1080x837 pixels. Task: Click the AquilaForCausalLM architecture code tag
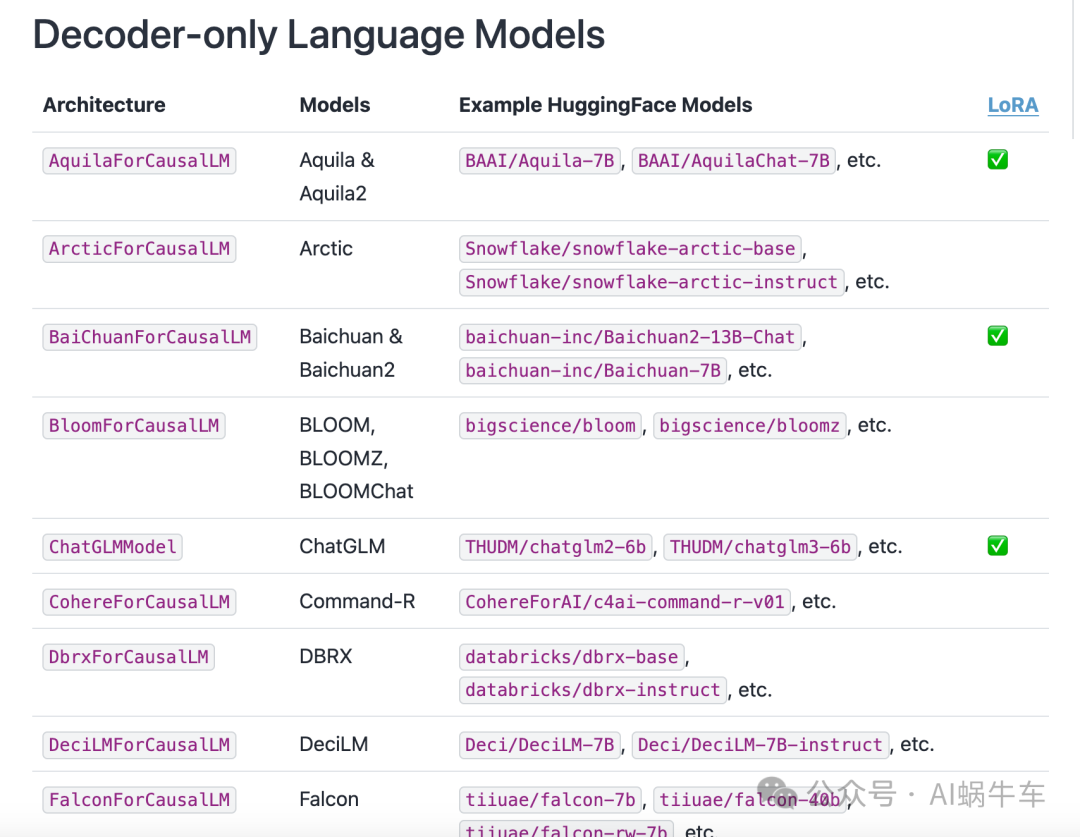[x=139, y=161]
